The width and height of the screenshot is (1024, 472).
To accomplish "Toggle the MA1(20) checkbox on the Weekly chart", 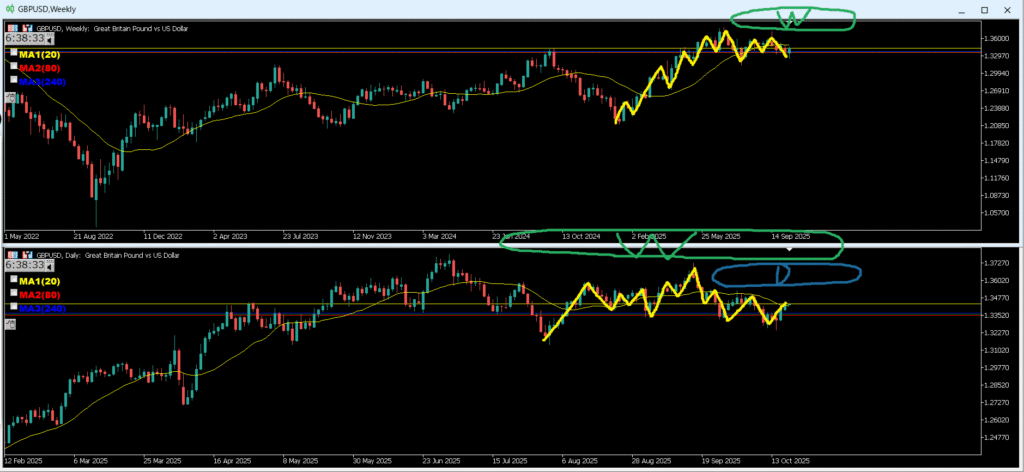I will [13, 52].
